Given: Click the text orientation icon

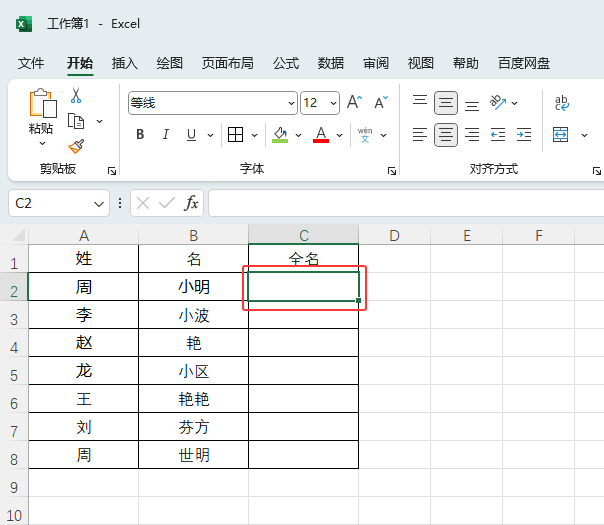Looking at the screenshot, I should click(x=498, y=102).
